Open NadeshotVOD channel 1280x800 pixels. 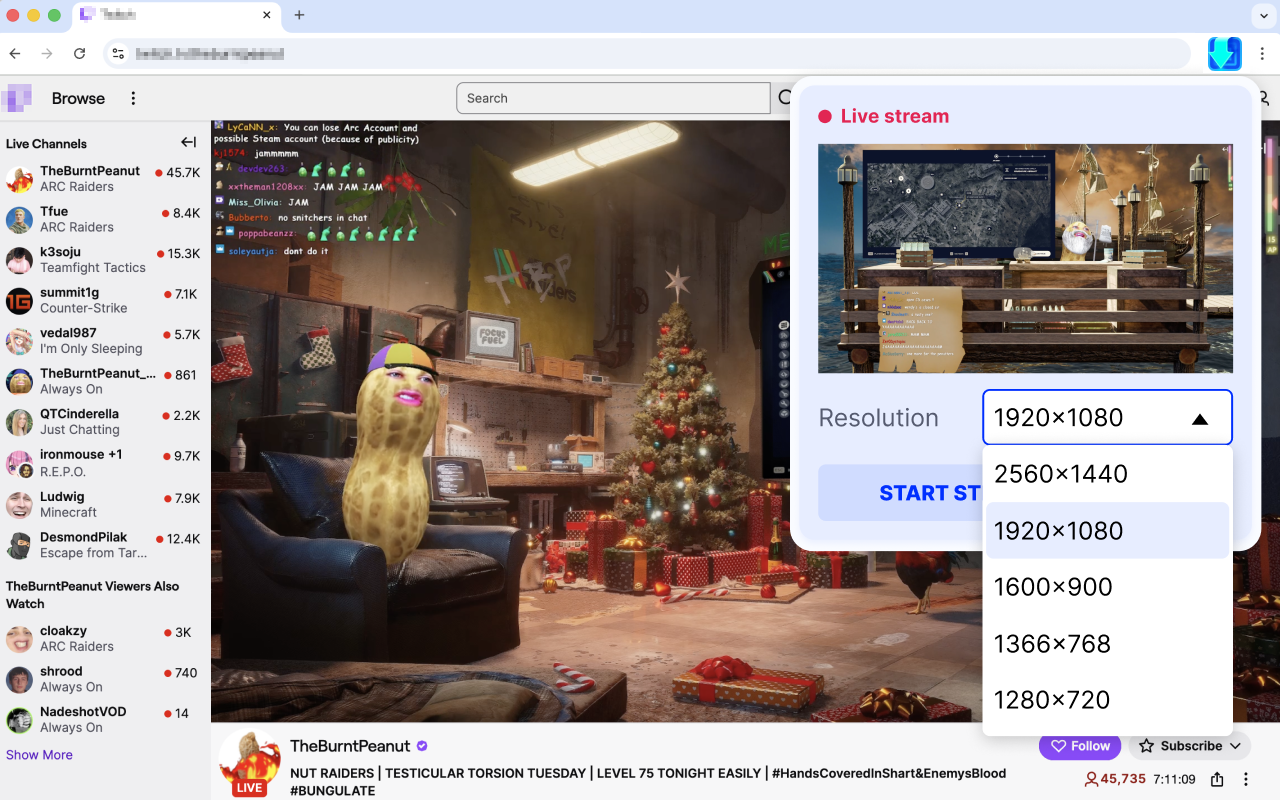[105, 720]
